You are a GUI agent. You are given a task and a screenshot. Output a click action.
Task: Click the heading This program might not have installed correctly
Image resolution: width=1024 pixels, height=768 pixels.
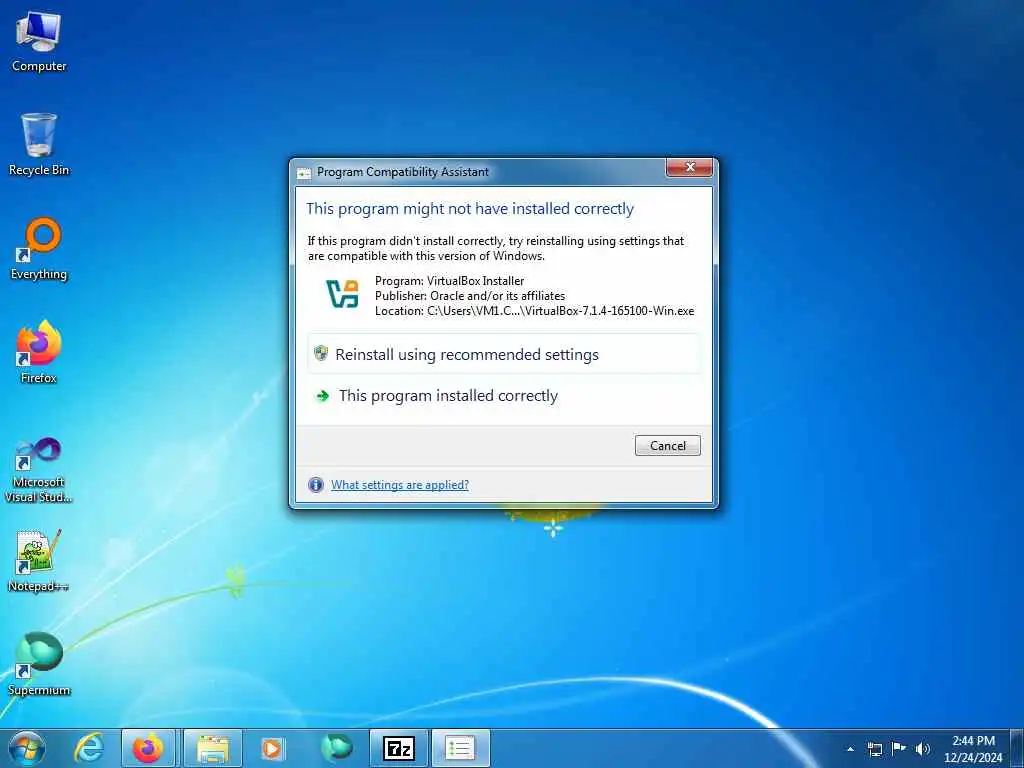(470, 208)
